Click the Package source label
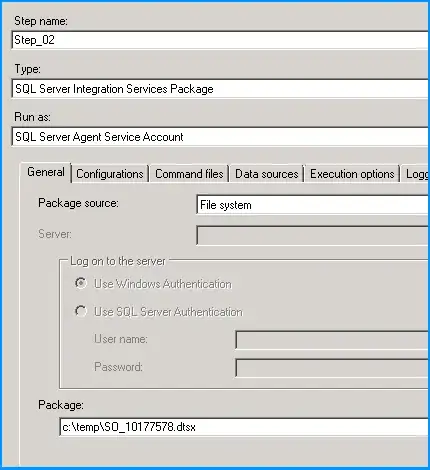Viewport: 430px width, 470px height. pos(78,203)
